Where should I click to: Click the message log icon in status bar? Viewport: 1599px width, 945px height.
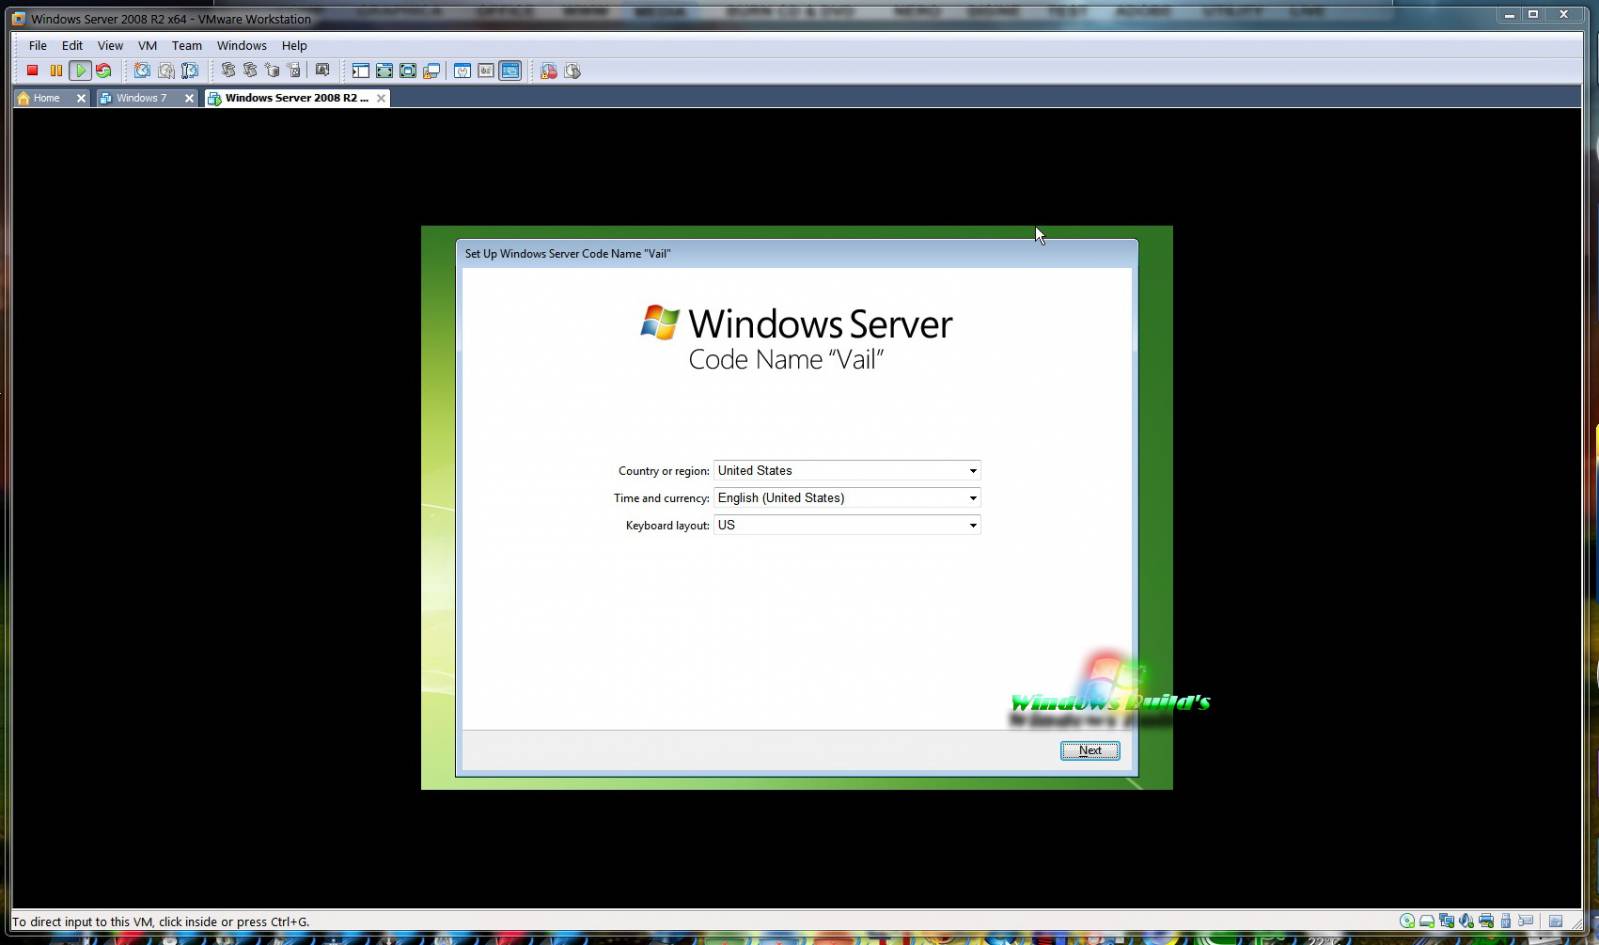[x=1555, y=921]
